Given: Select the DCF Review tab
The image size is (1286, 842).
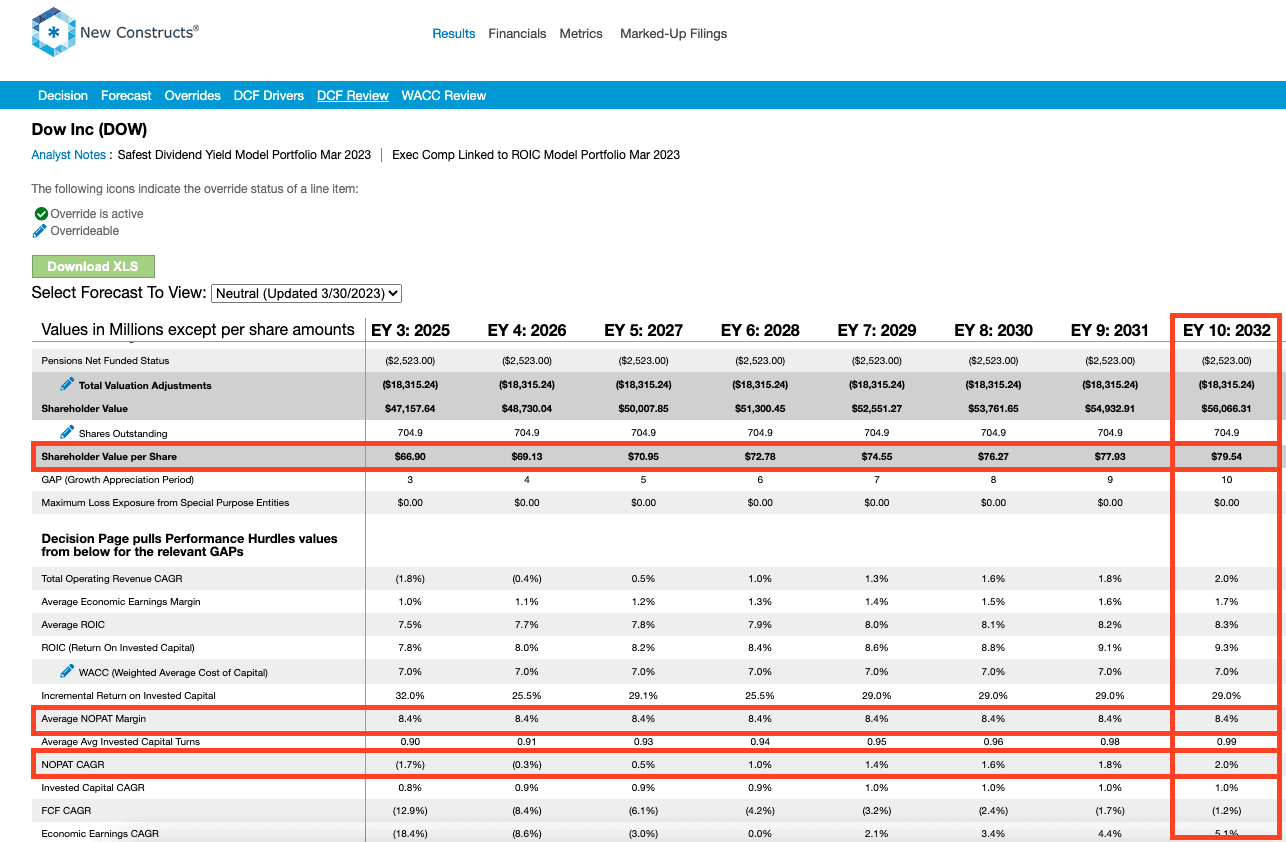Looking at the screenshot, I should click(353, 96).
